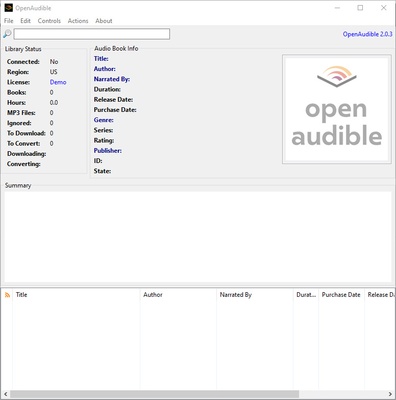Click the Hours: status label
The height and width of the screenshot is (400, 396).
pyautogui.click(x=16, y=103)
